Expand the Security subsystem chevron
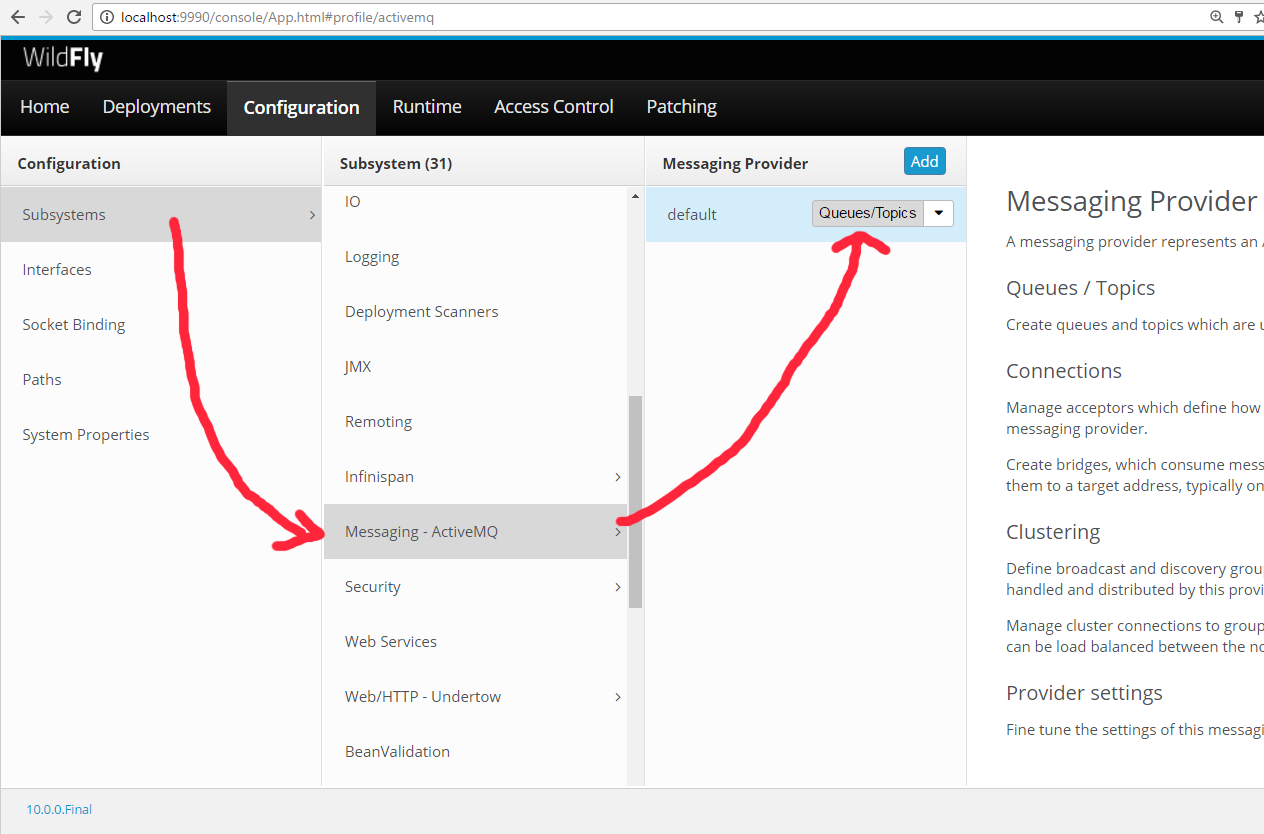 (x=618, y=587)
